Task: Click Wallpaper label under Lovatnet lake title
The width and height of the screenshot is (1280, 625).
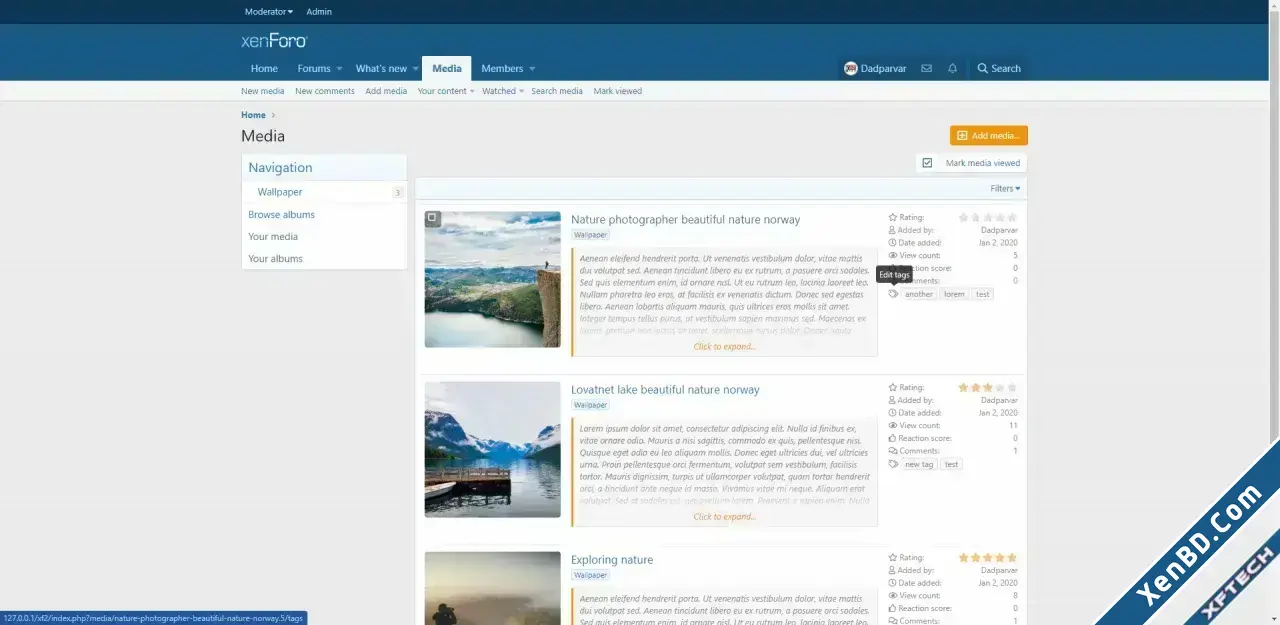Action: 591,405
